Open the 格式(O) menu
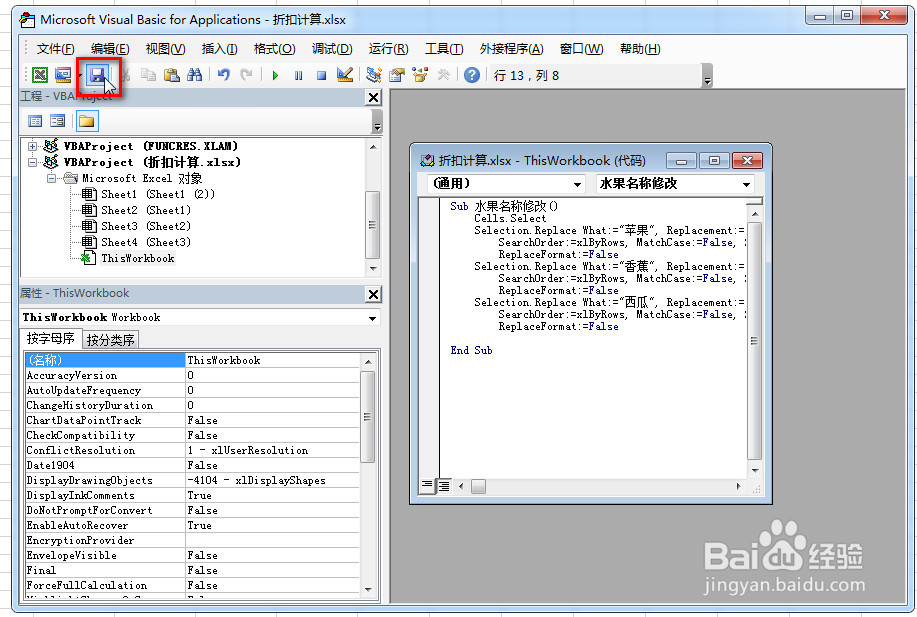 click(x=274, y=49)
